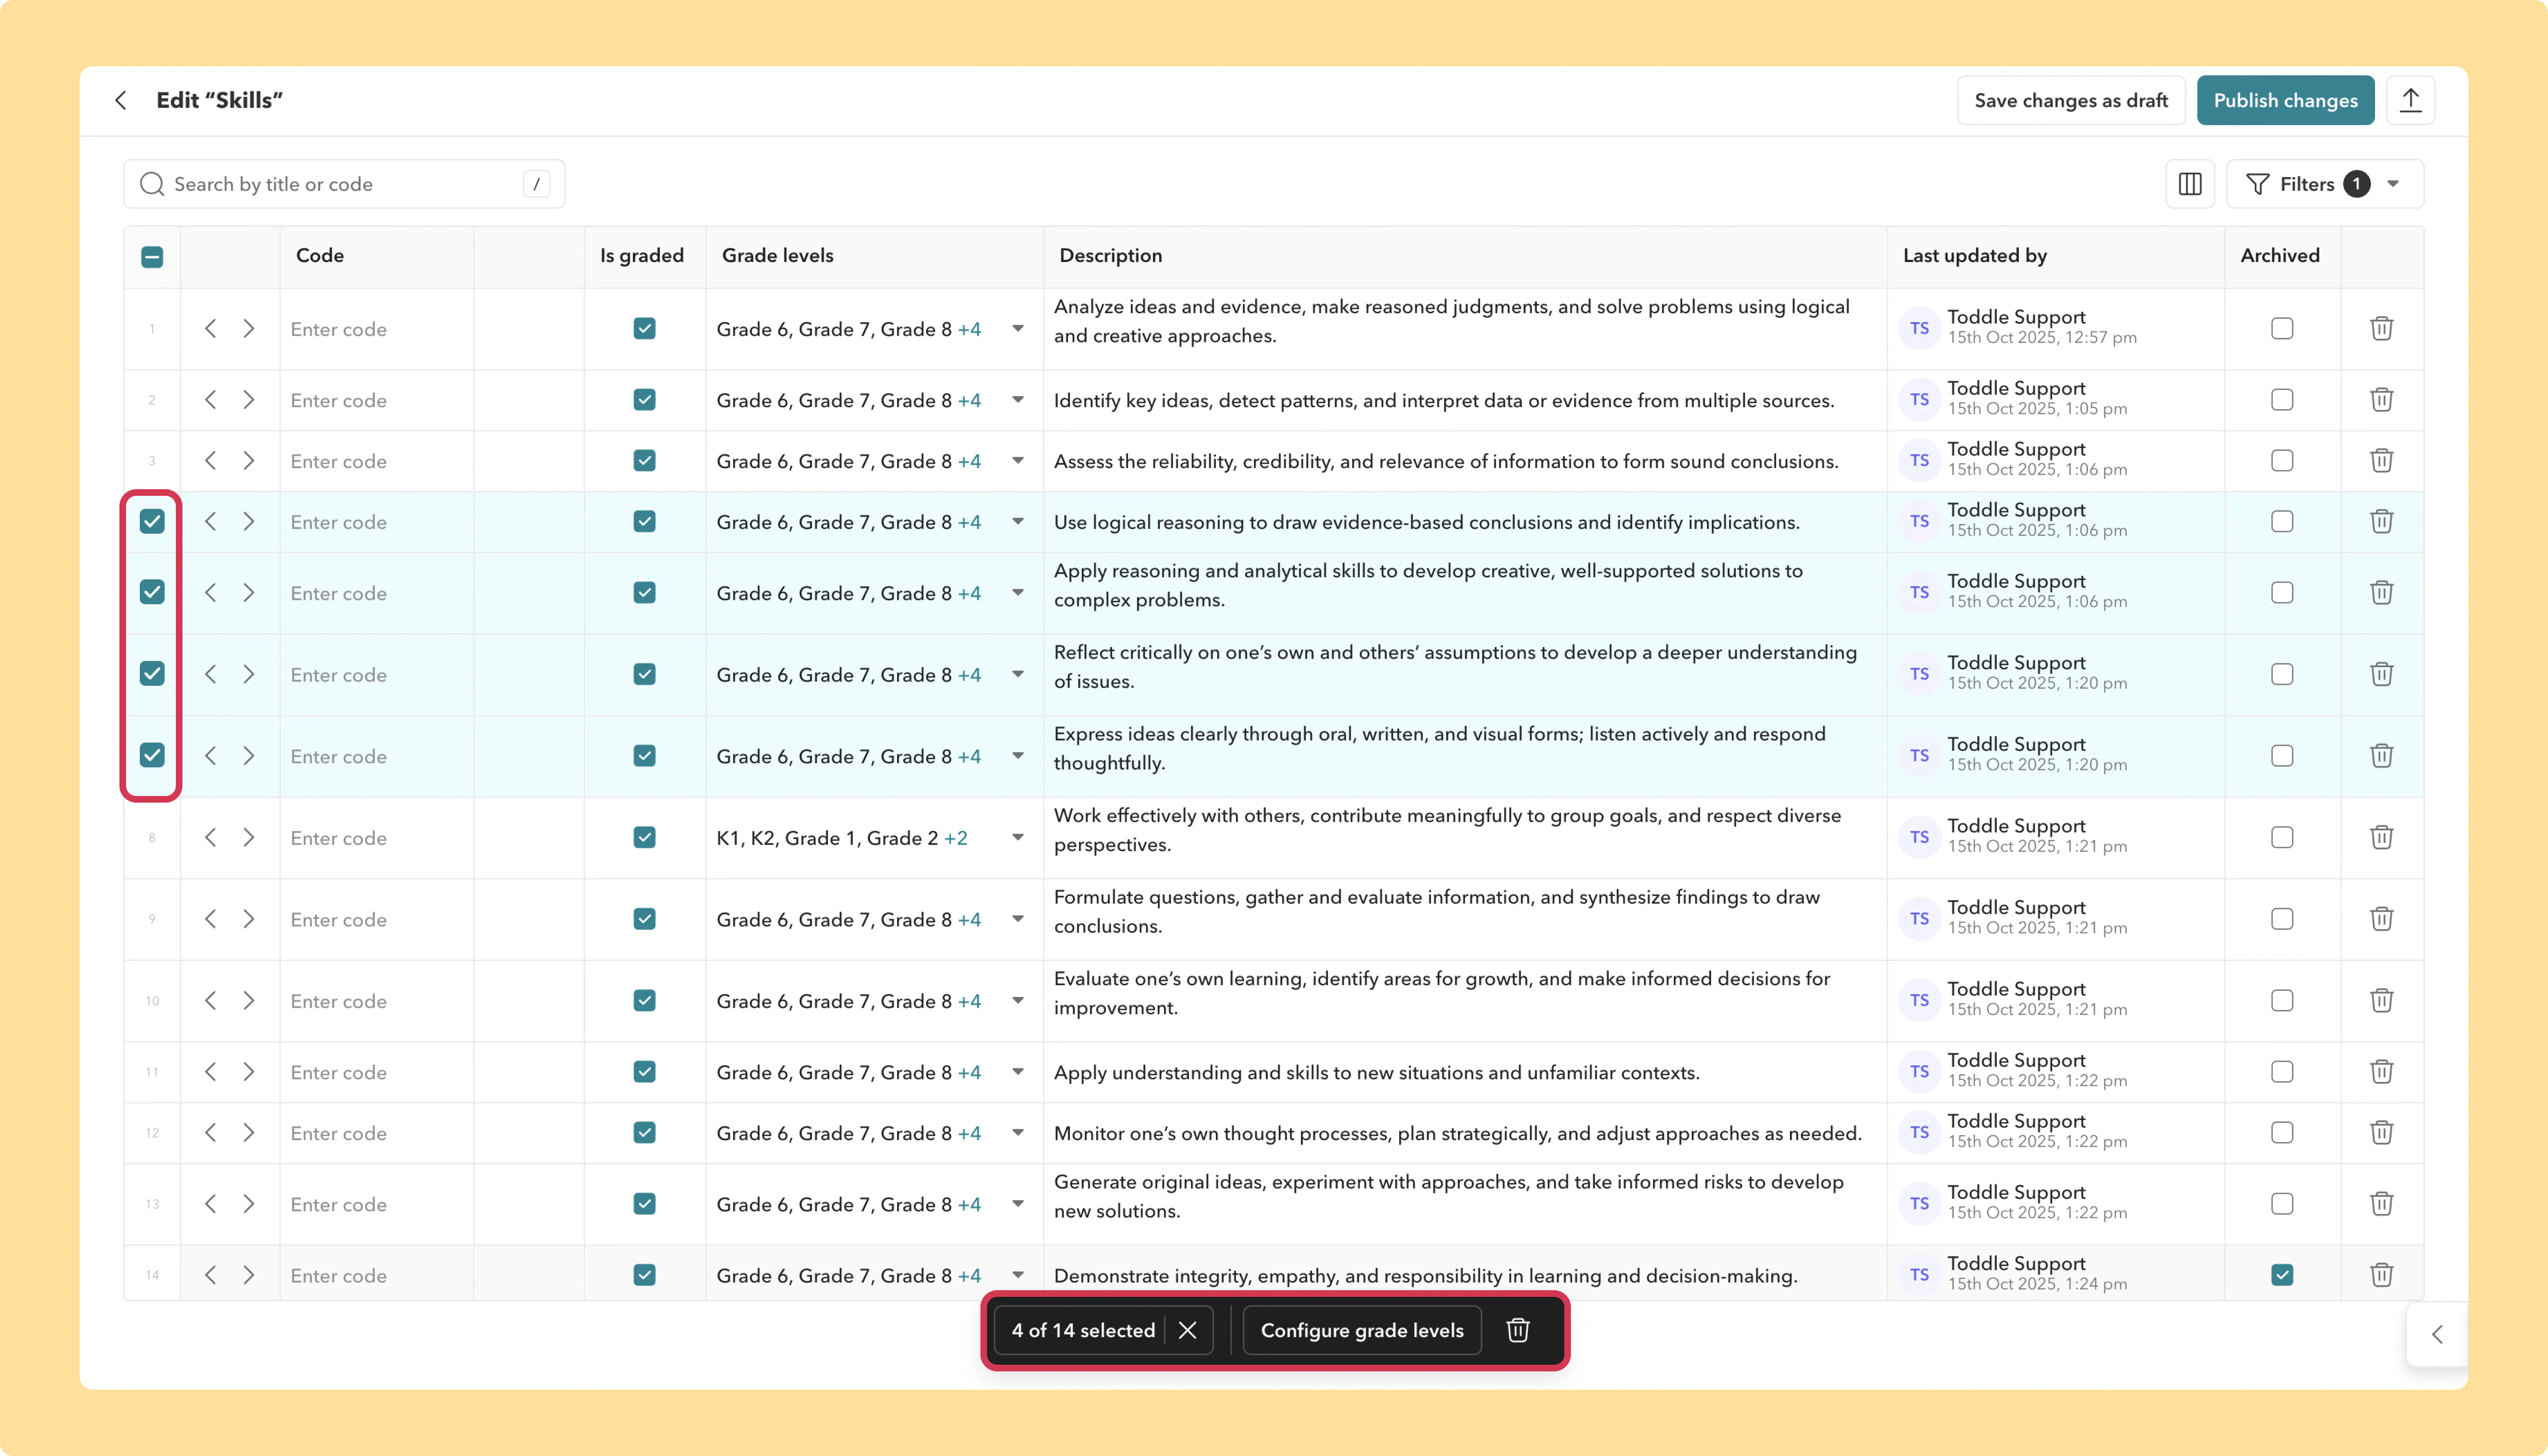The image size is (2548, 1456).
Task: Open grade levels dropdown for 'Identify key ideas'
Action: (x=1018, y=400)
